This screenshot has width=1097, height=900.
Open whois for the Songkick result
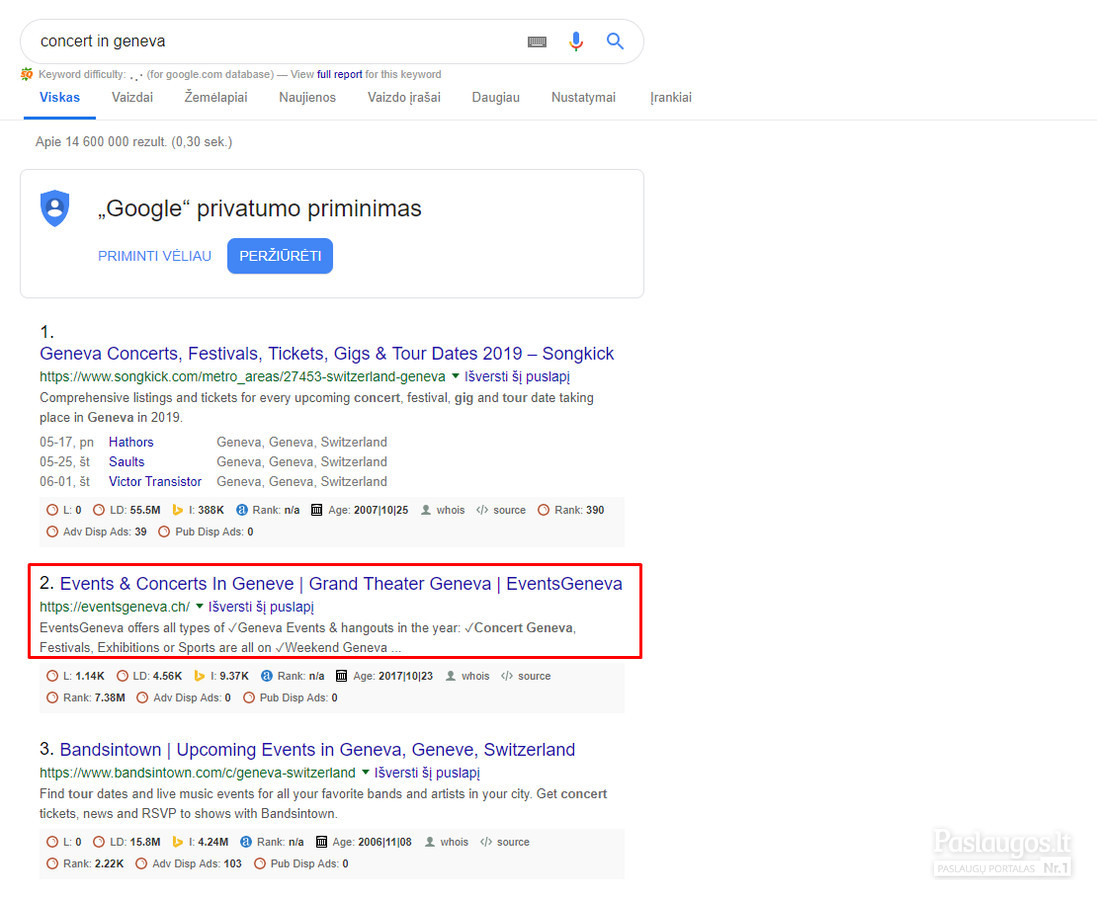(x=443, y=510)
